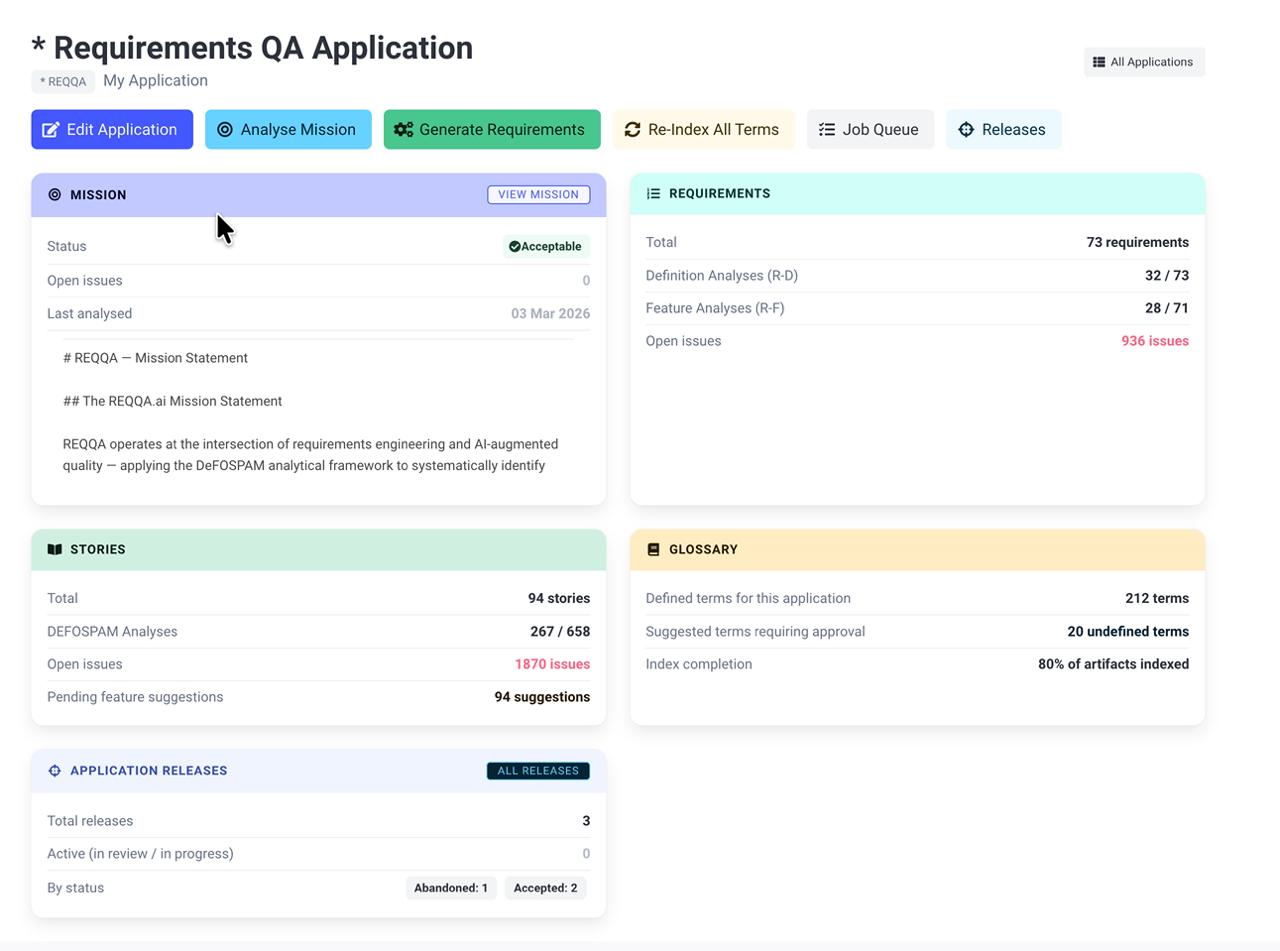1280x951 pixels.
Task: Click the crosshair icon in Releases button
Action: point(966,130)
